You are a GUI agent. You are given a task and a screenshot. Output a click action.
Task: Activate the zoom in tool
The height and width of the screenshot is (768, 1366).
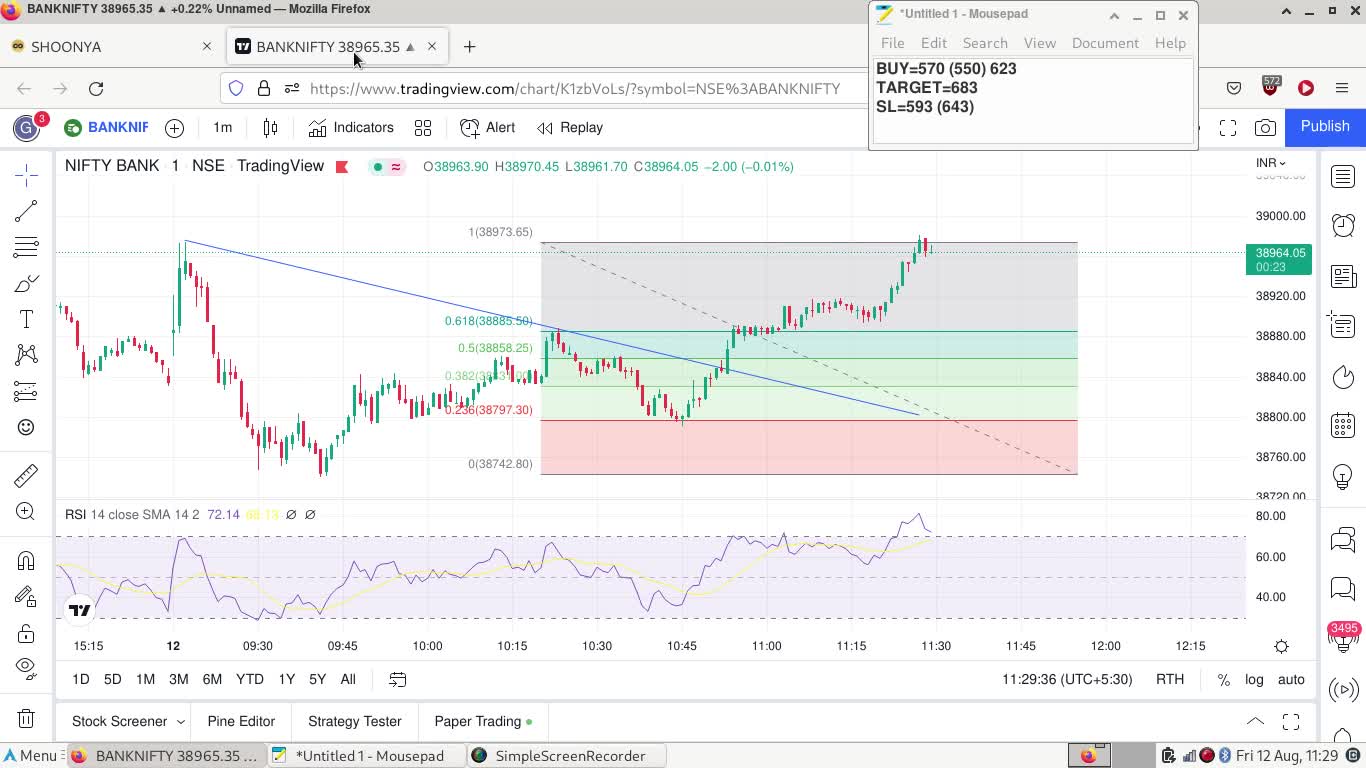coord(26,511)
